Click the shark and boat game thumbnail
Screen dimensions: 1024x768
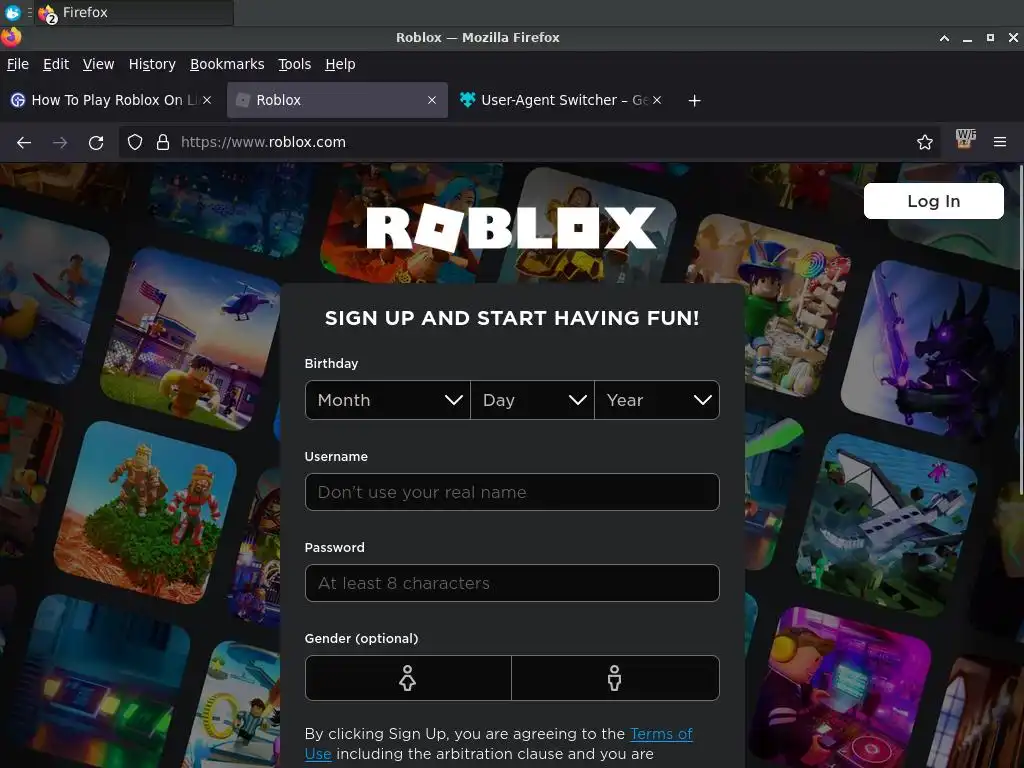[x=888, y=526]
